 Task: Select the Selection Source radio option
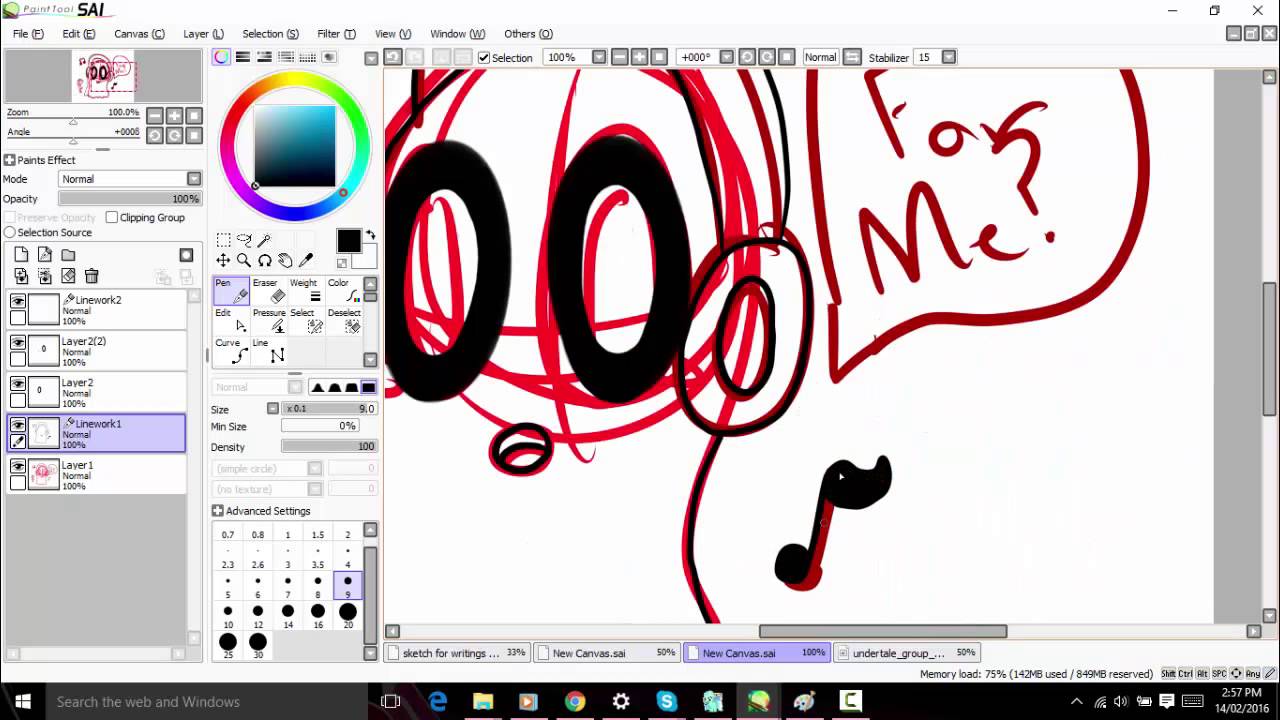coord(10,232)
